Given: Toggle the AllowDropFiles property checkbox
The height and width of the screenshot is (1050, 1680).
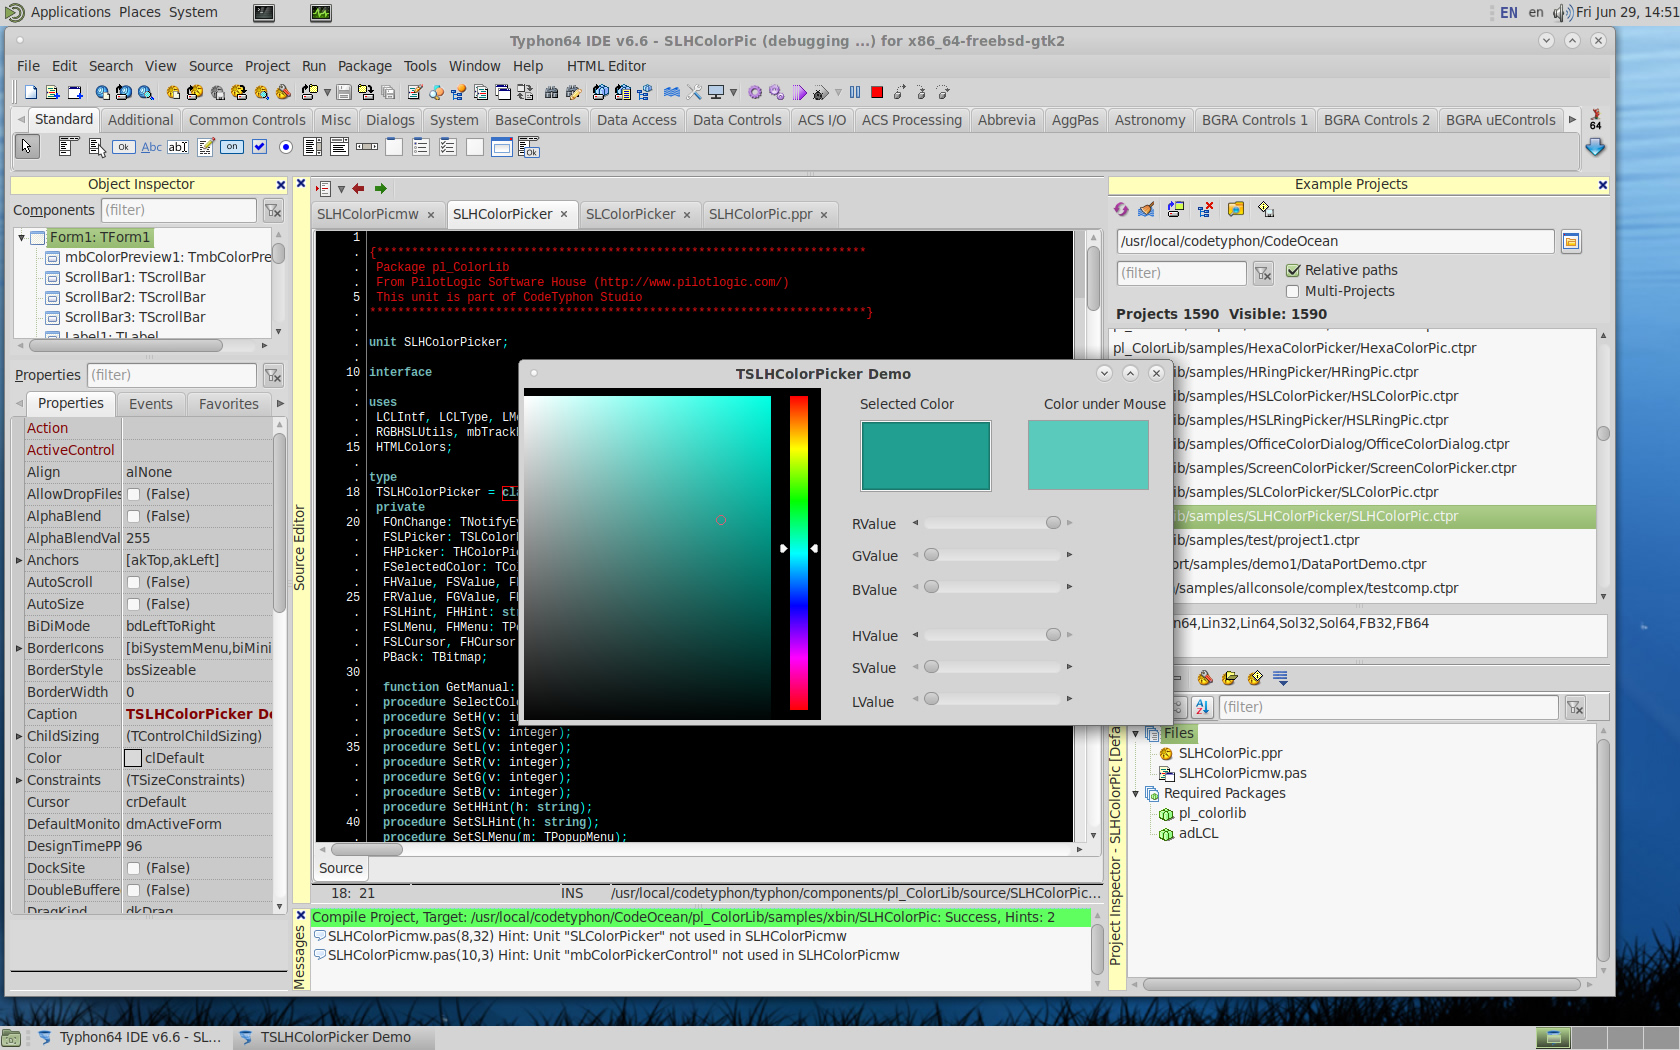Looking at the screenshot, I should (x=133, y=494).
